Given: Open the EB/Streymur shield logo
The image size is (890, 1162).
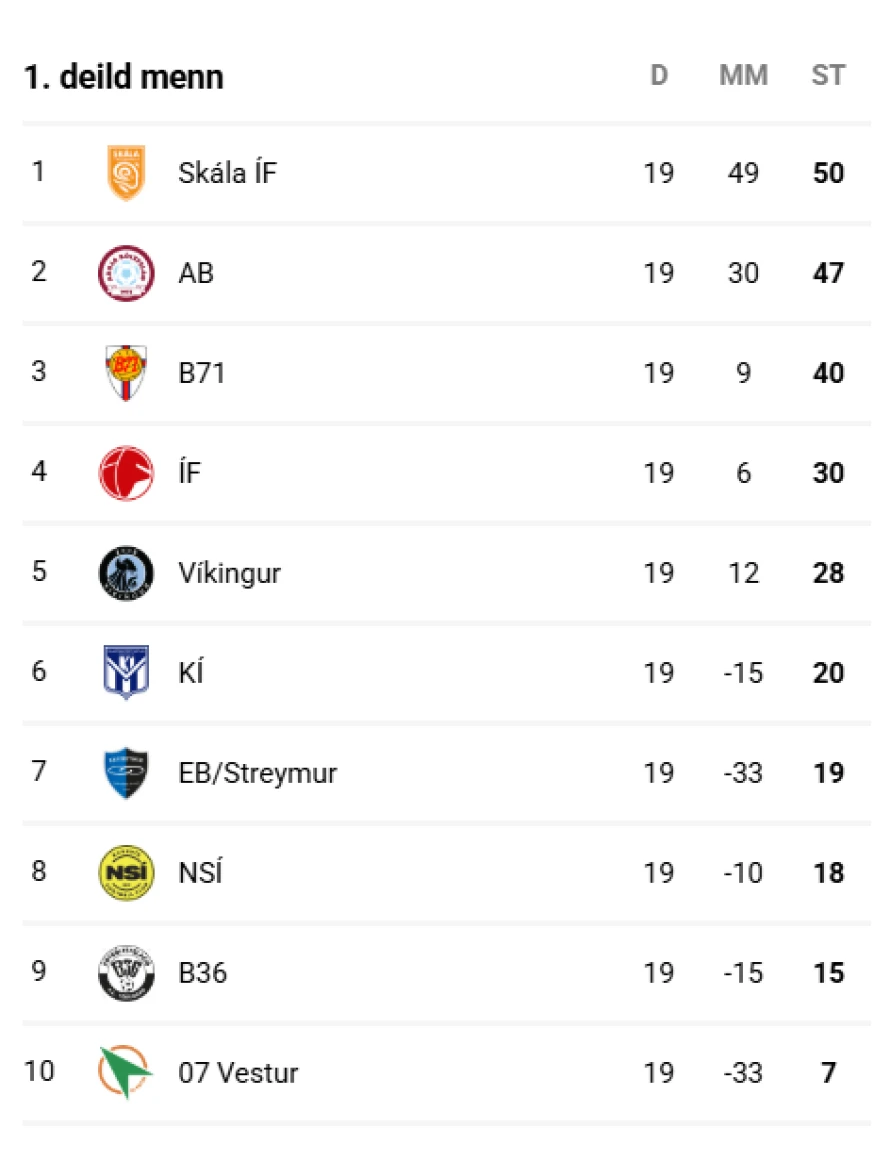Looking at the screenshot, I should click(x=126, y=772).
